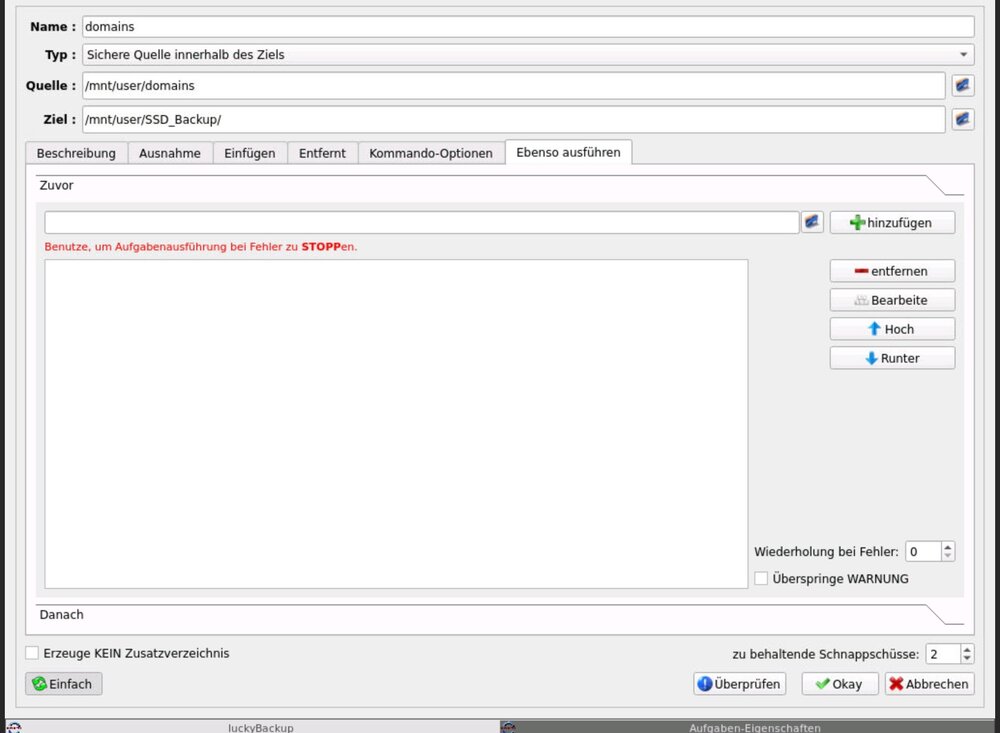
Task: Click the entfernen button
Action: pyautogui.click(x=892, y=271)
